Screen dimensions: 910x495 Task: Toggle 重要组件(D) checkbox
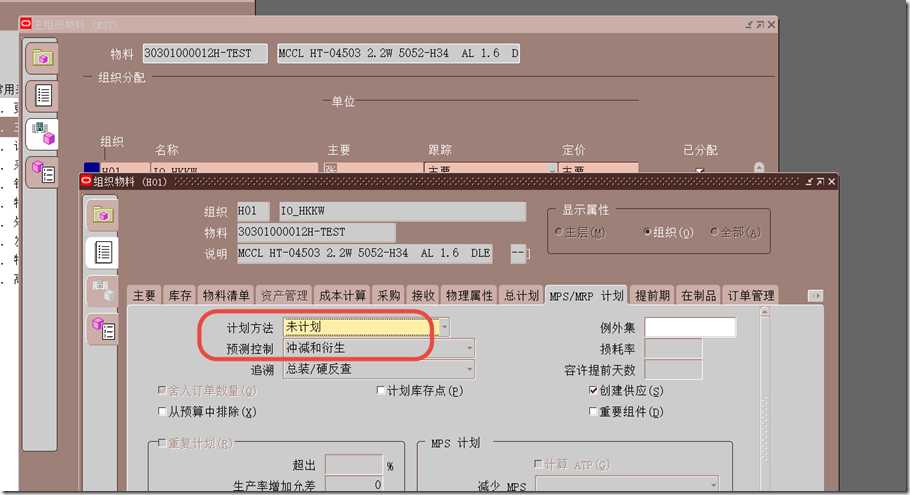pyautogui.click(x=593, y=411)
